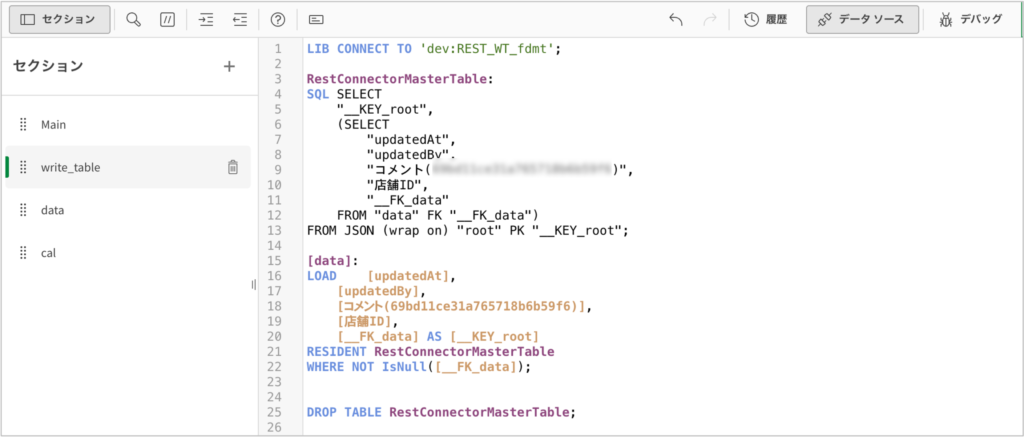Open the script help icon
1024x437 pixels.
(278, 19)
